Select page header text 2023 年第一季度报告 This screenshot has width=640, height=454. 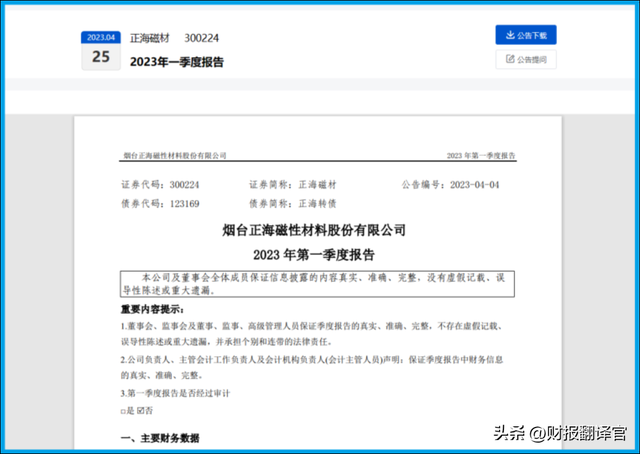click(481, 156)
